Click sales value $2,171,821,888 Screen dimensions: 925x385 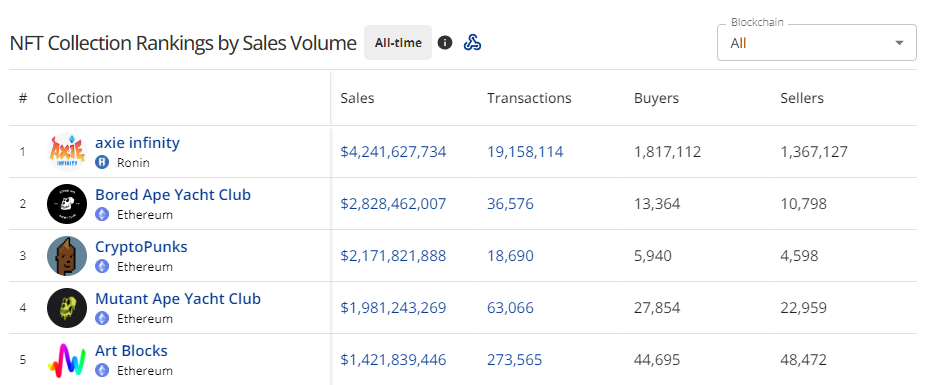point(393,256)
